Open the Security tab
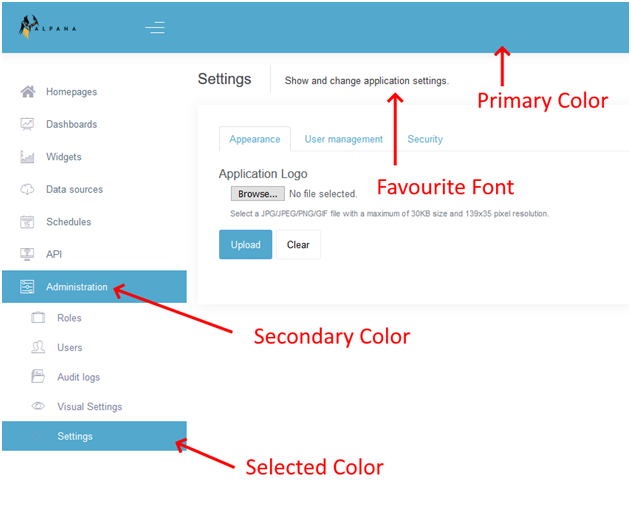Image resolution: width=631 pixels, height=506 pixels. point(425,140)
